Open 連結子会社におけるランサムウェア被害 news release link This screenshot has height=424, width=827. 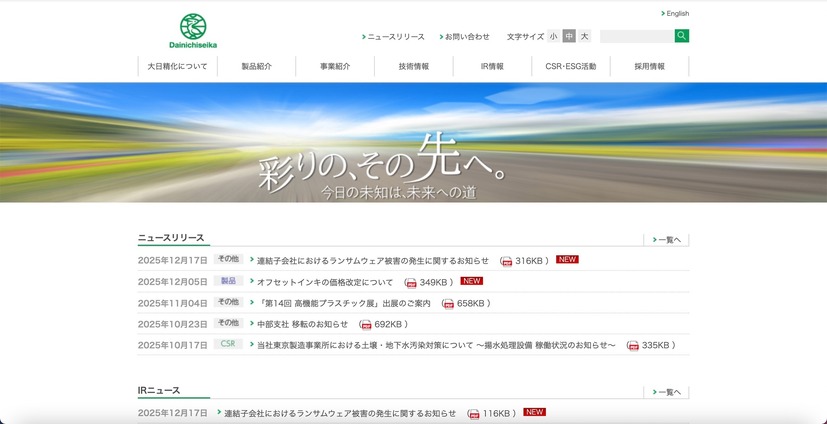tap(372, 261)
